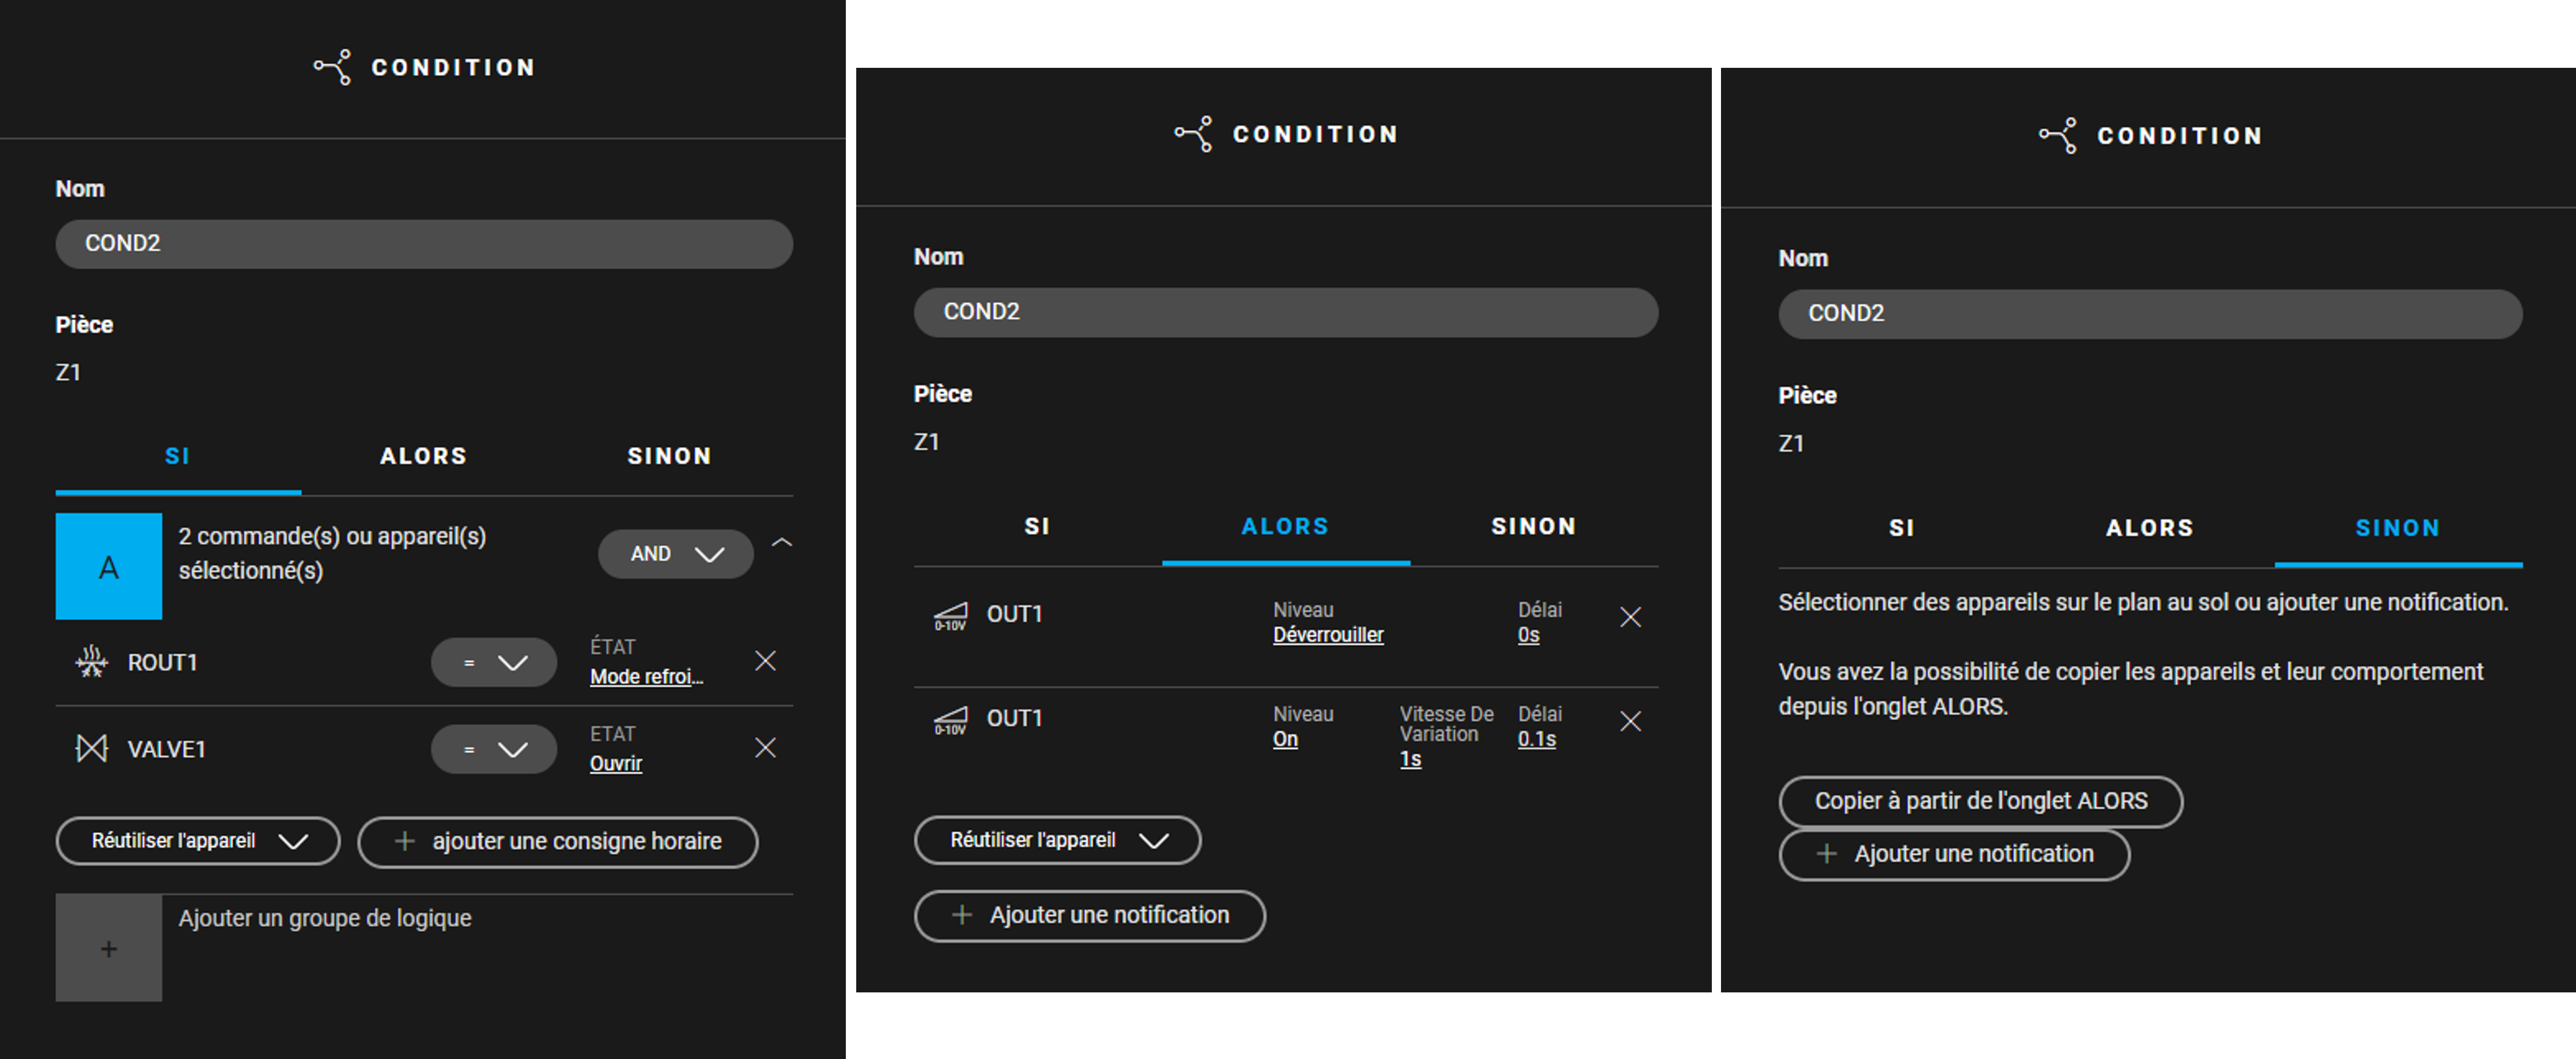Click the COND2 name field in left panel
Viewport: 2576px width, 1059px height.
click(x=424, y=244)
